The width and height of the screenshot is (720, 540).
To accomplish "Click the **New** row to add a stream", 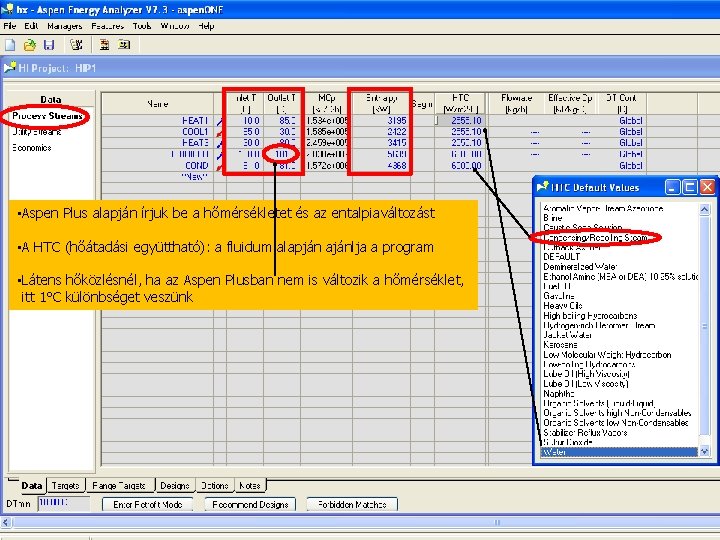I will click(x=158, y=176).
